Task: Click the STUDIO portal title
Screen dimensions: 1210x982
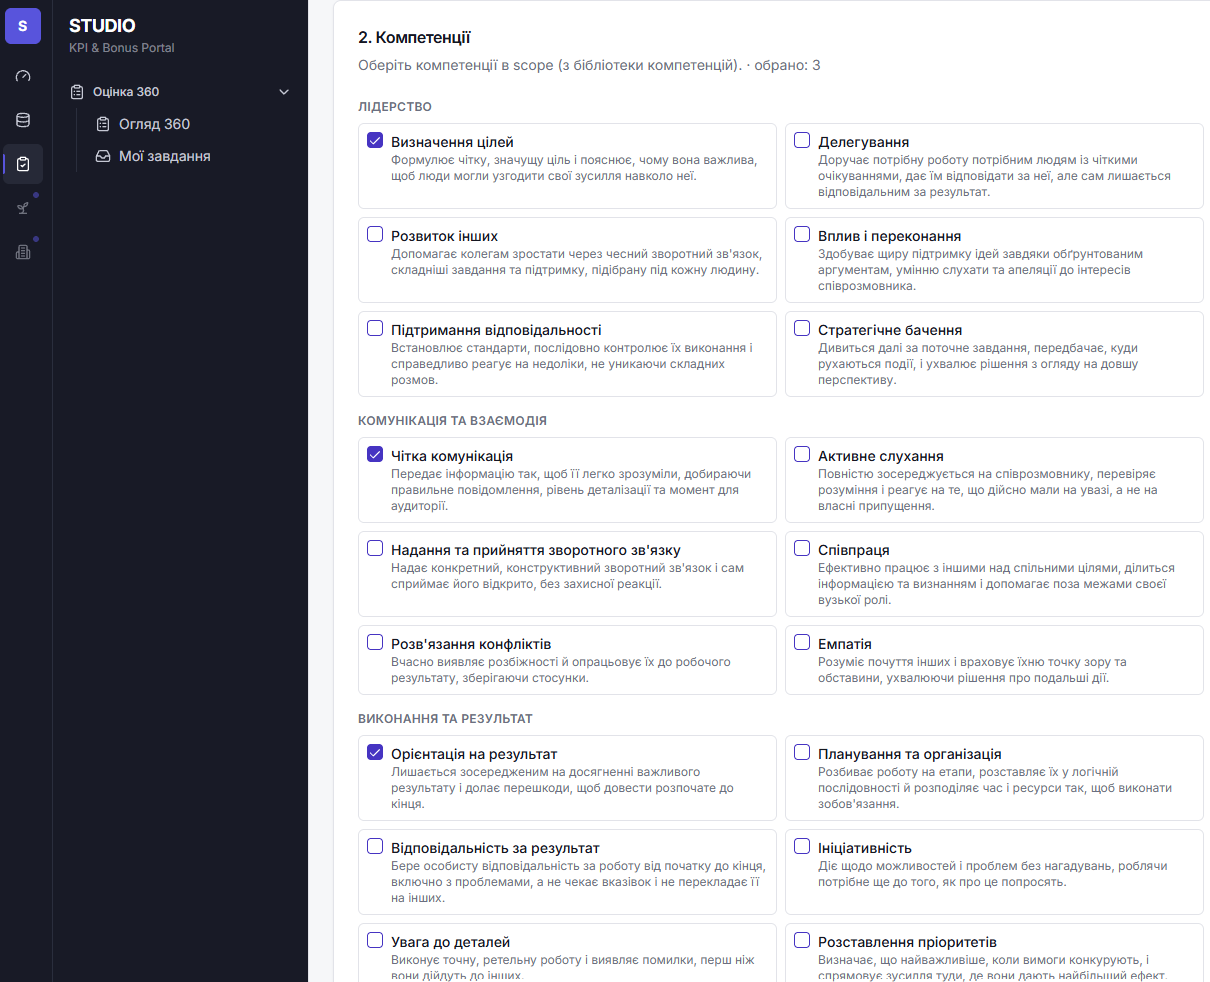Action: click(102, 26)
